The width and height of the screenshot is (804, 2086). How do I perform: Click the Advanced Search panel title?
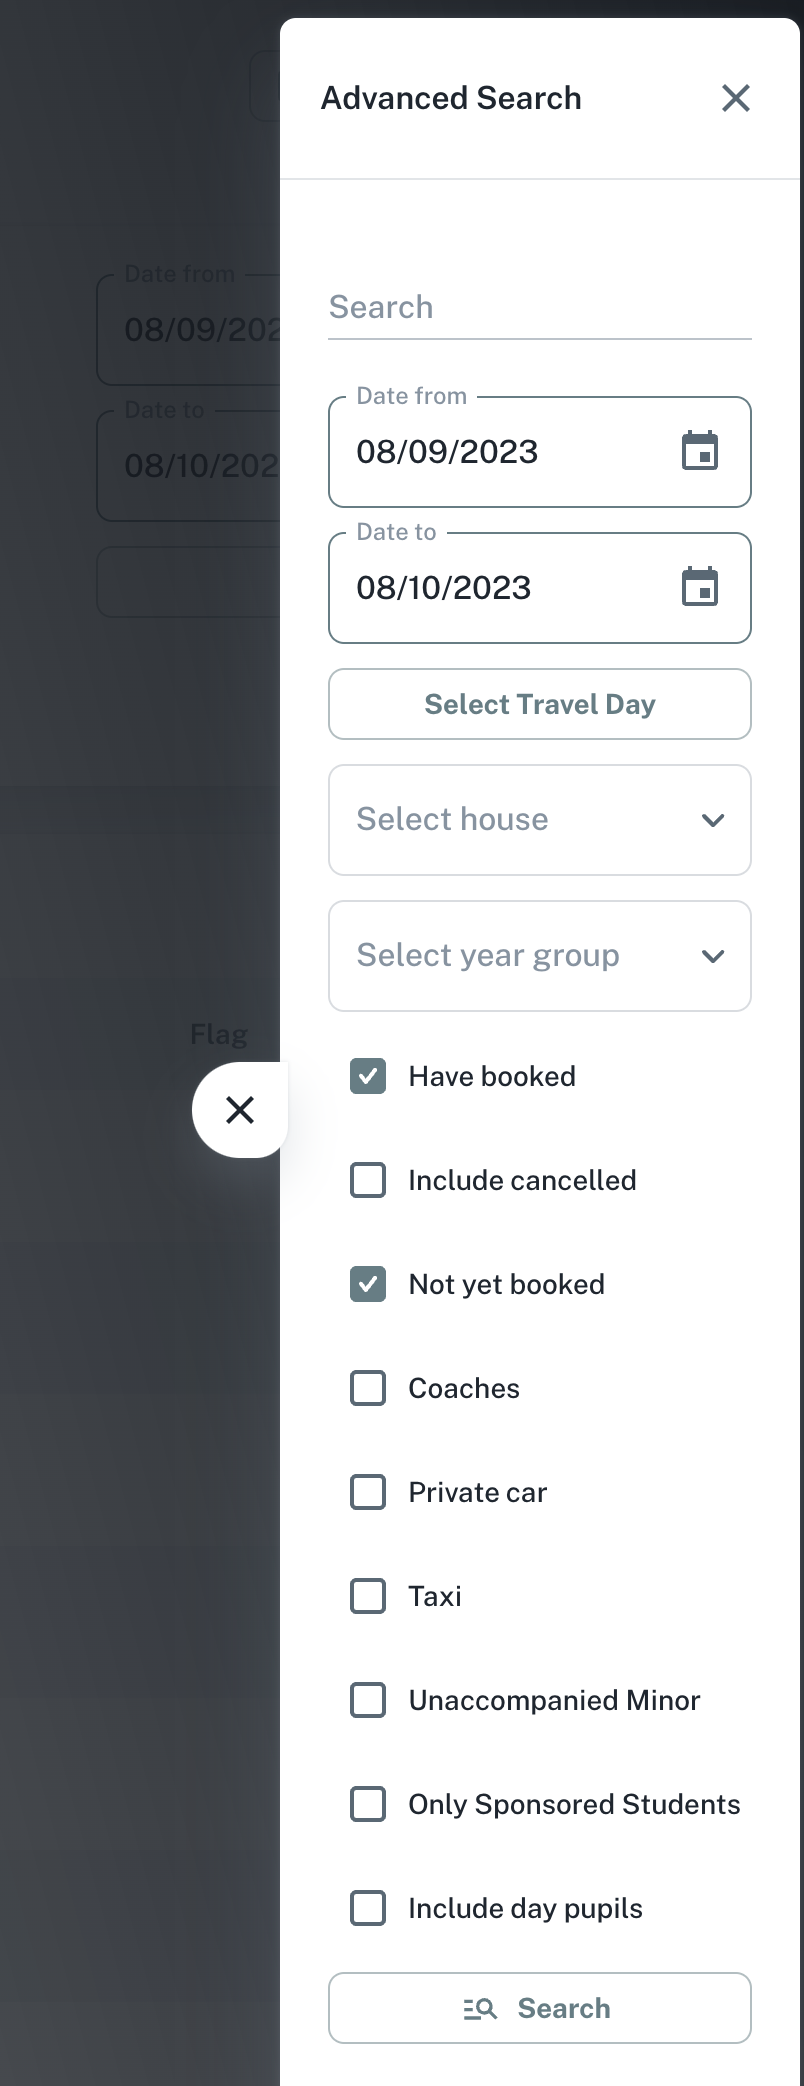point(451,98)
